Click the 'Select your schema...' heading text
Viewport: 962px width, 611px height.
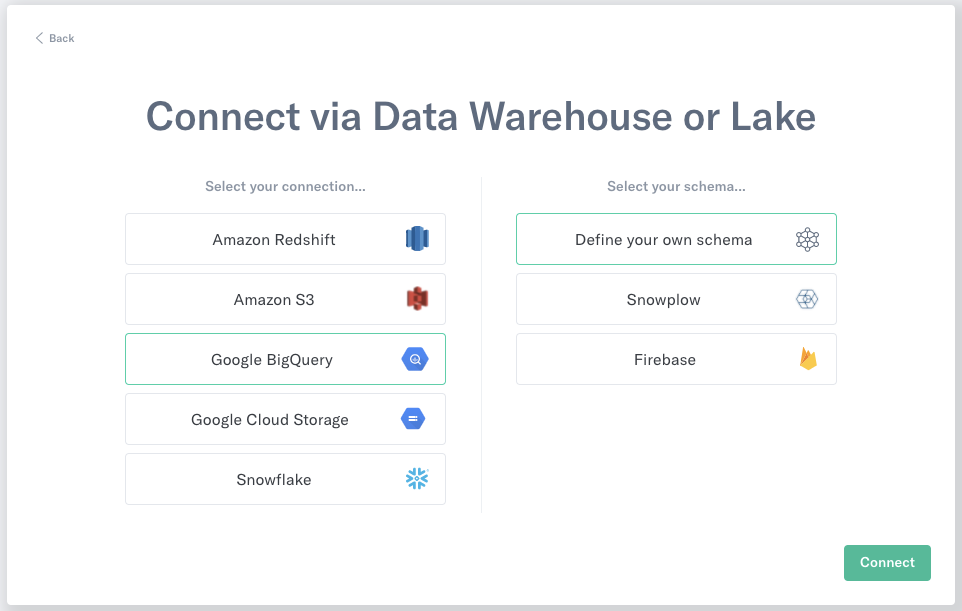(x=676, y=186)
